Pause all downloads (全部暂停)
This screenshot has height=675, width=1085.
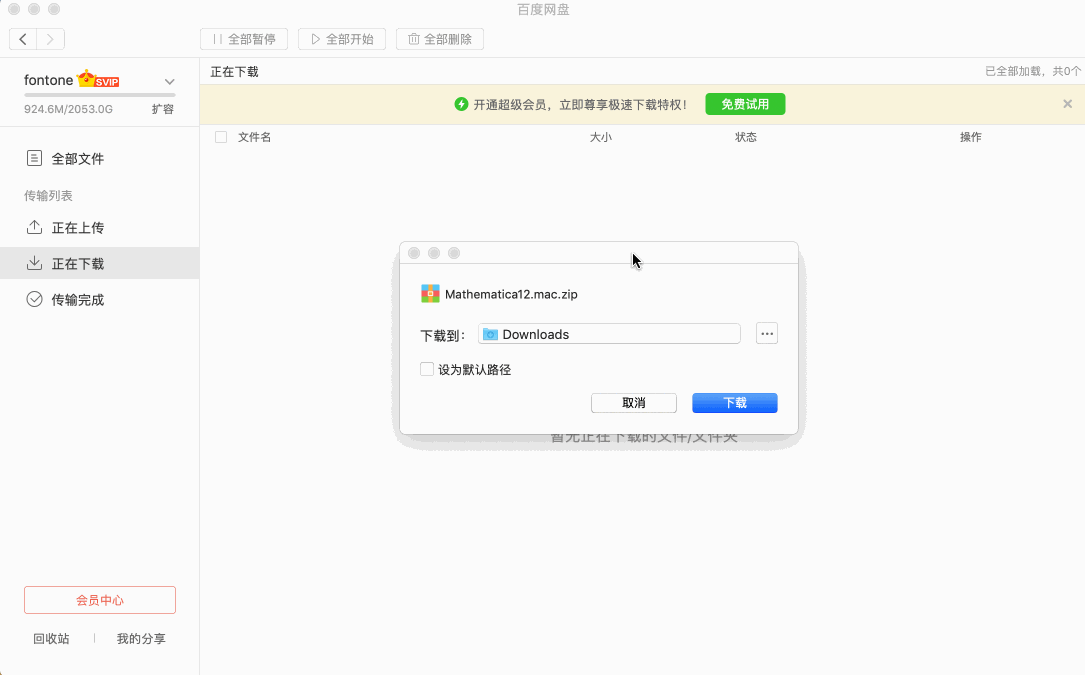tap(244, 39)
